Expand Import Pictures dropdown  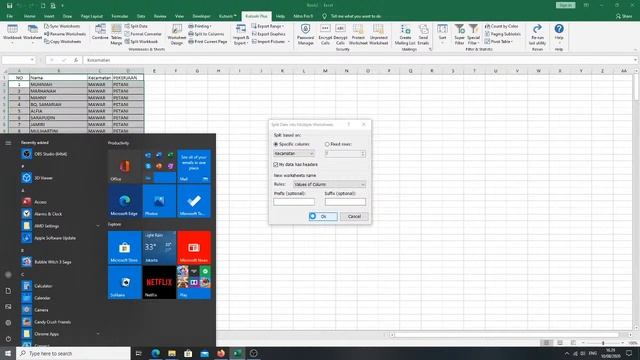271,42
